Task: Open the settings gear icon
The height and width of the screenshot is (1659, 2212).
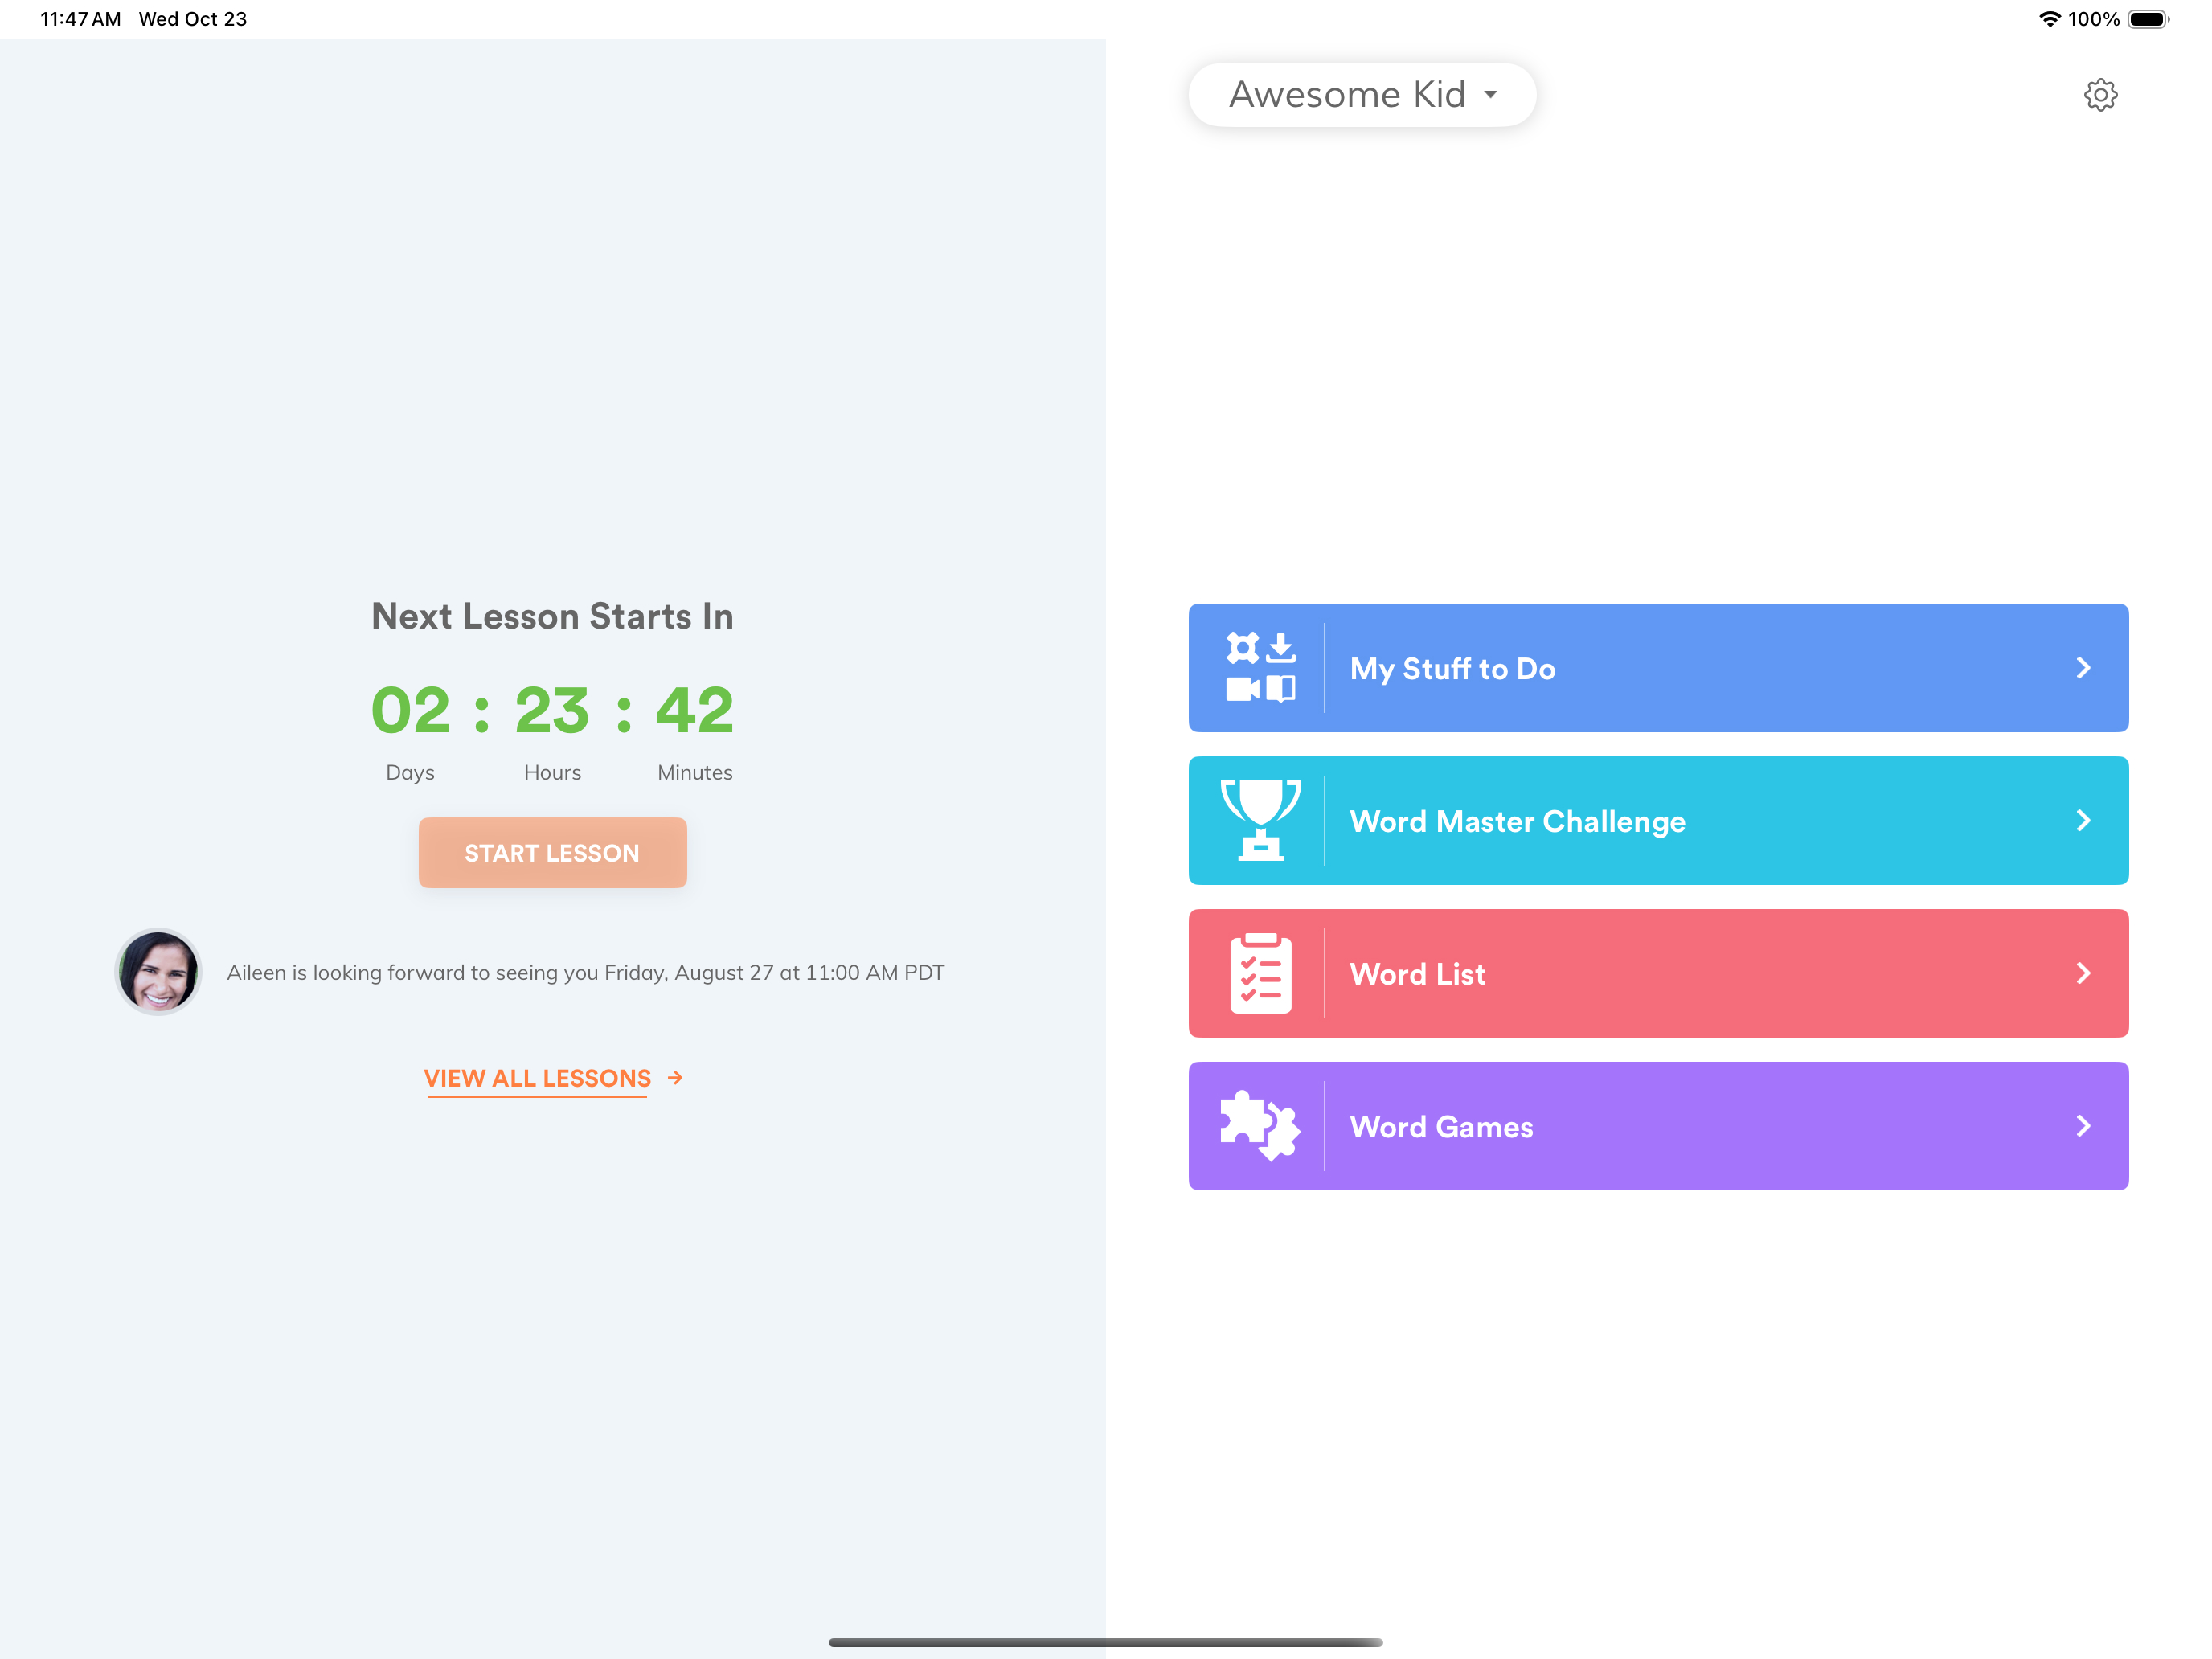Action: 2100,95
